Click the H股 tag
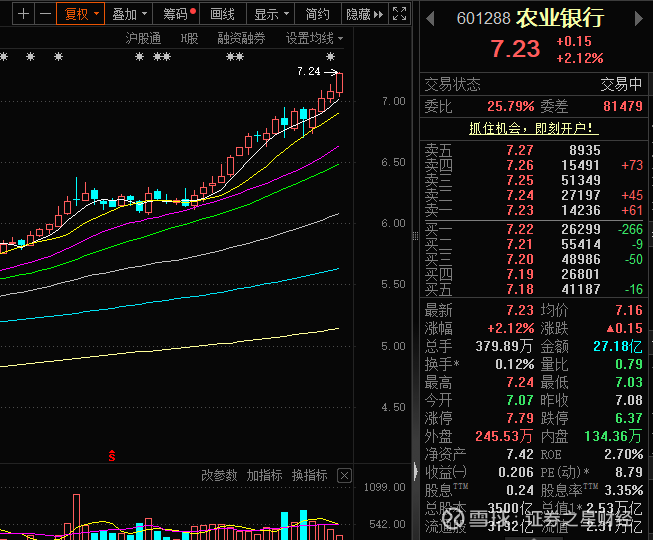The image size is (653, 540). click(189, 38)
